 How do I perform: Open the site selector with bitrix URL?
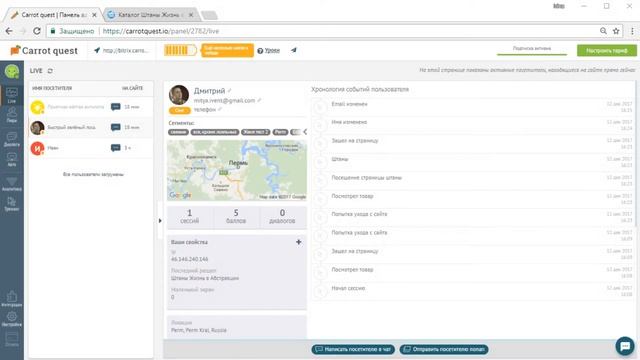click(x=122, y=50)
